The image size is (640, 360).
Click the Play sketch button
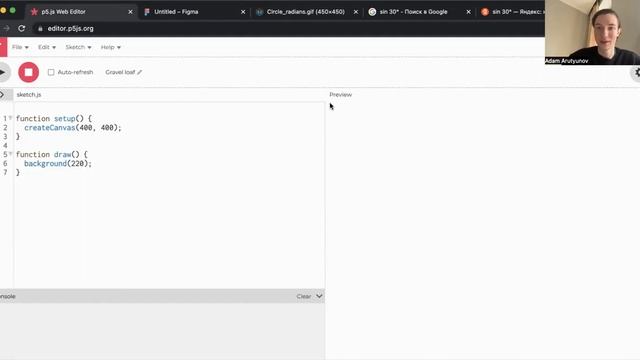pyautogui.click(x=3, y=72)
